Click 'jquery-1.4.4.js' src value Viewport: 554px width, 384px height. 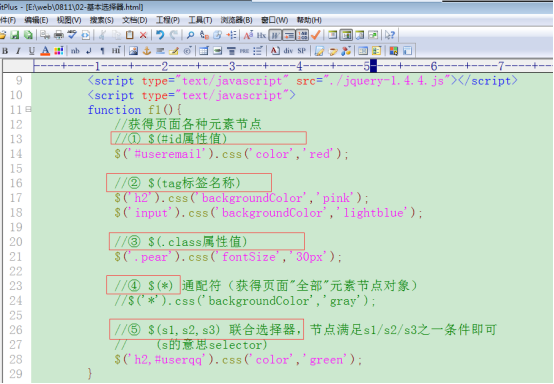pos(394,81)
